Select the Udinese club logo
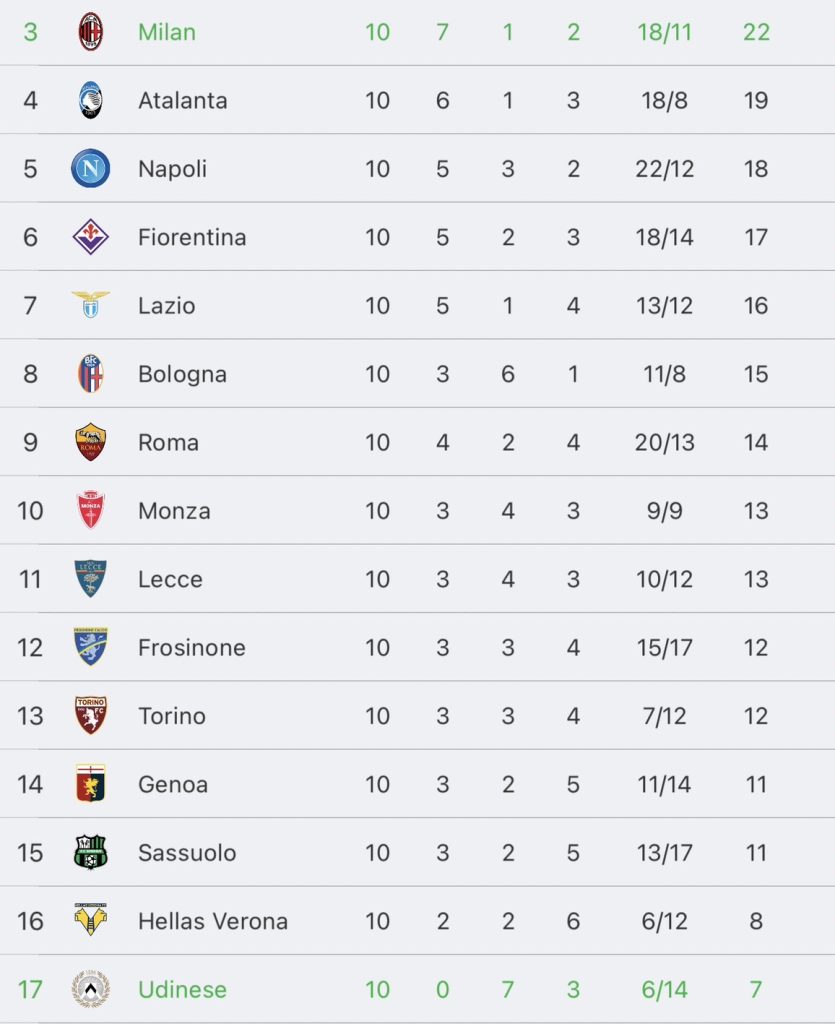Viewport: 835px width, 1024px height. pos(91,989)
